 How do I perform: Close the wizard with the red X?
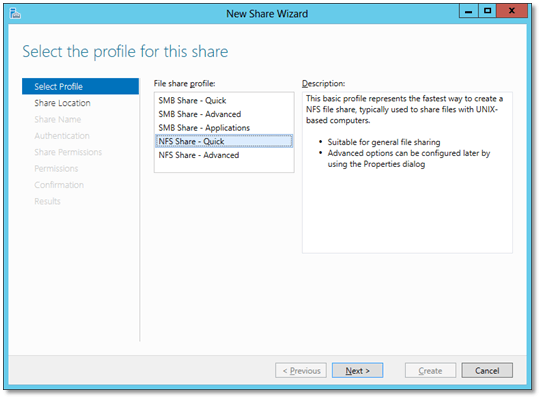tap(512, 11)
